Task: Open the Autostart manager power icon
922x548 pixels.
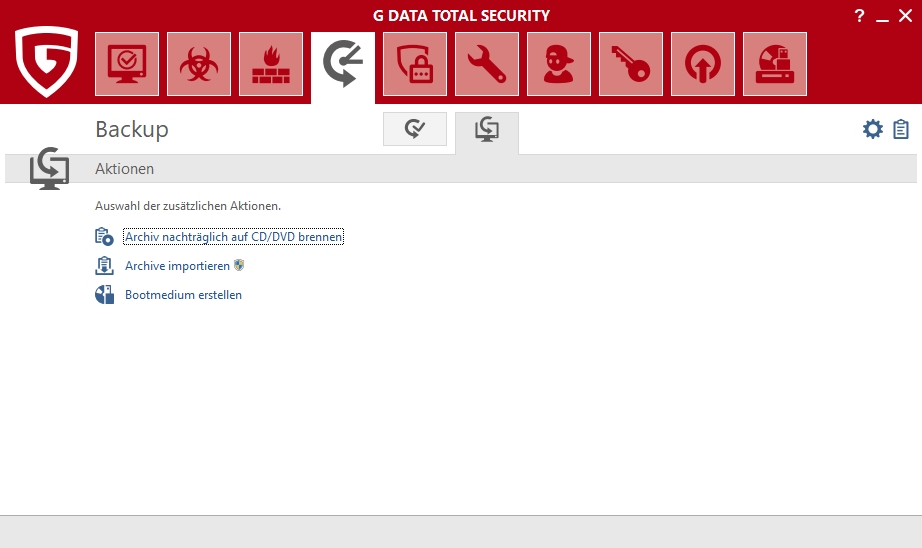Action: tap(703, 64)
